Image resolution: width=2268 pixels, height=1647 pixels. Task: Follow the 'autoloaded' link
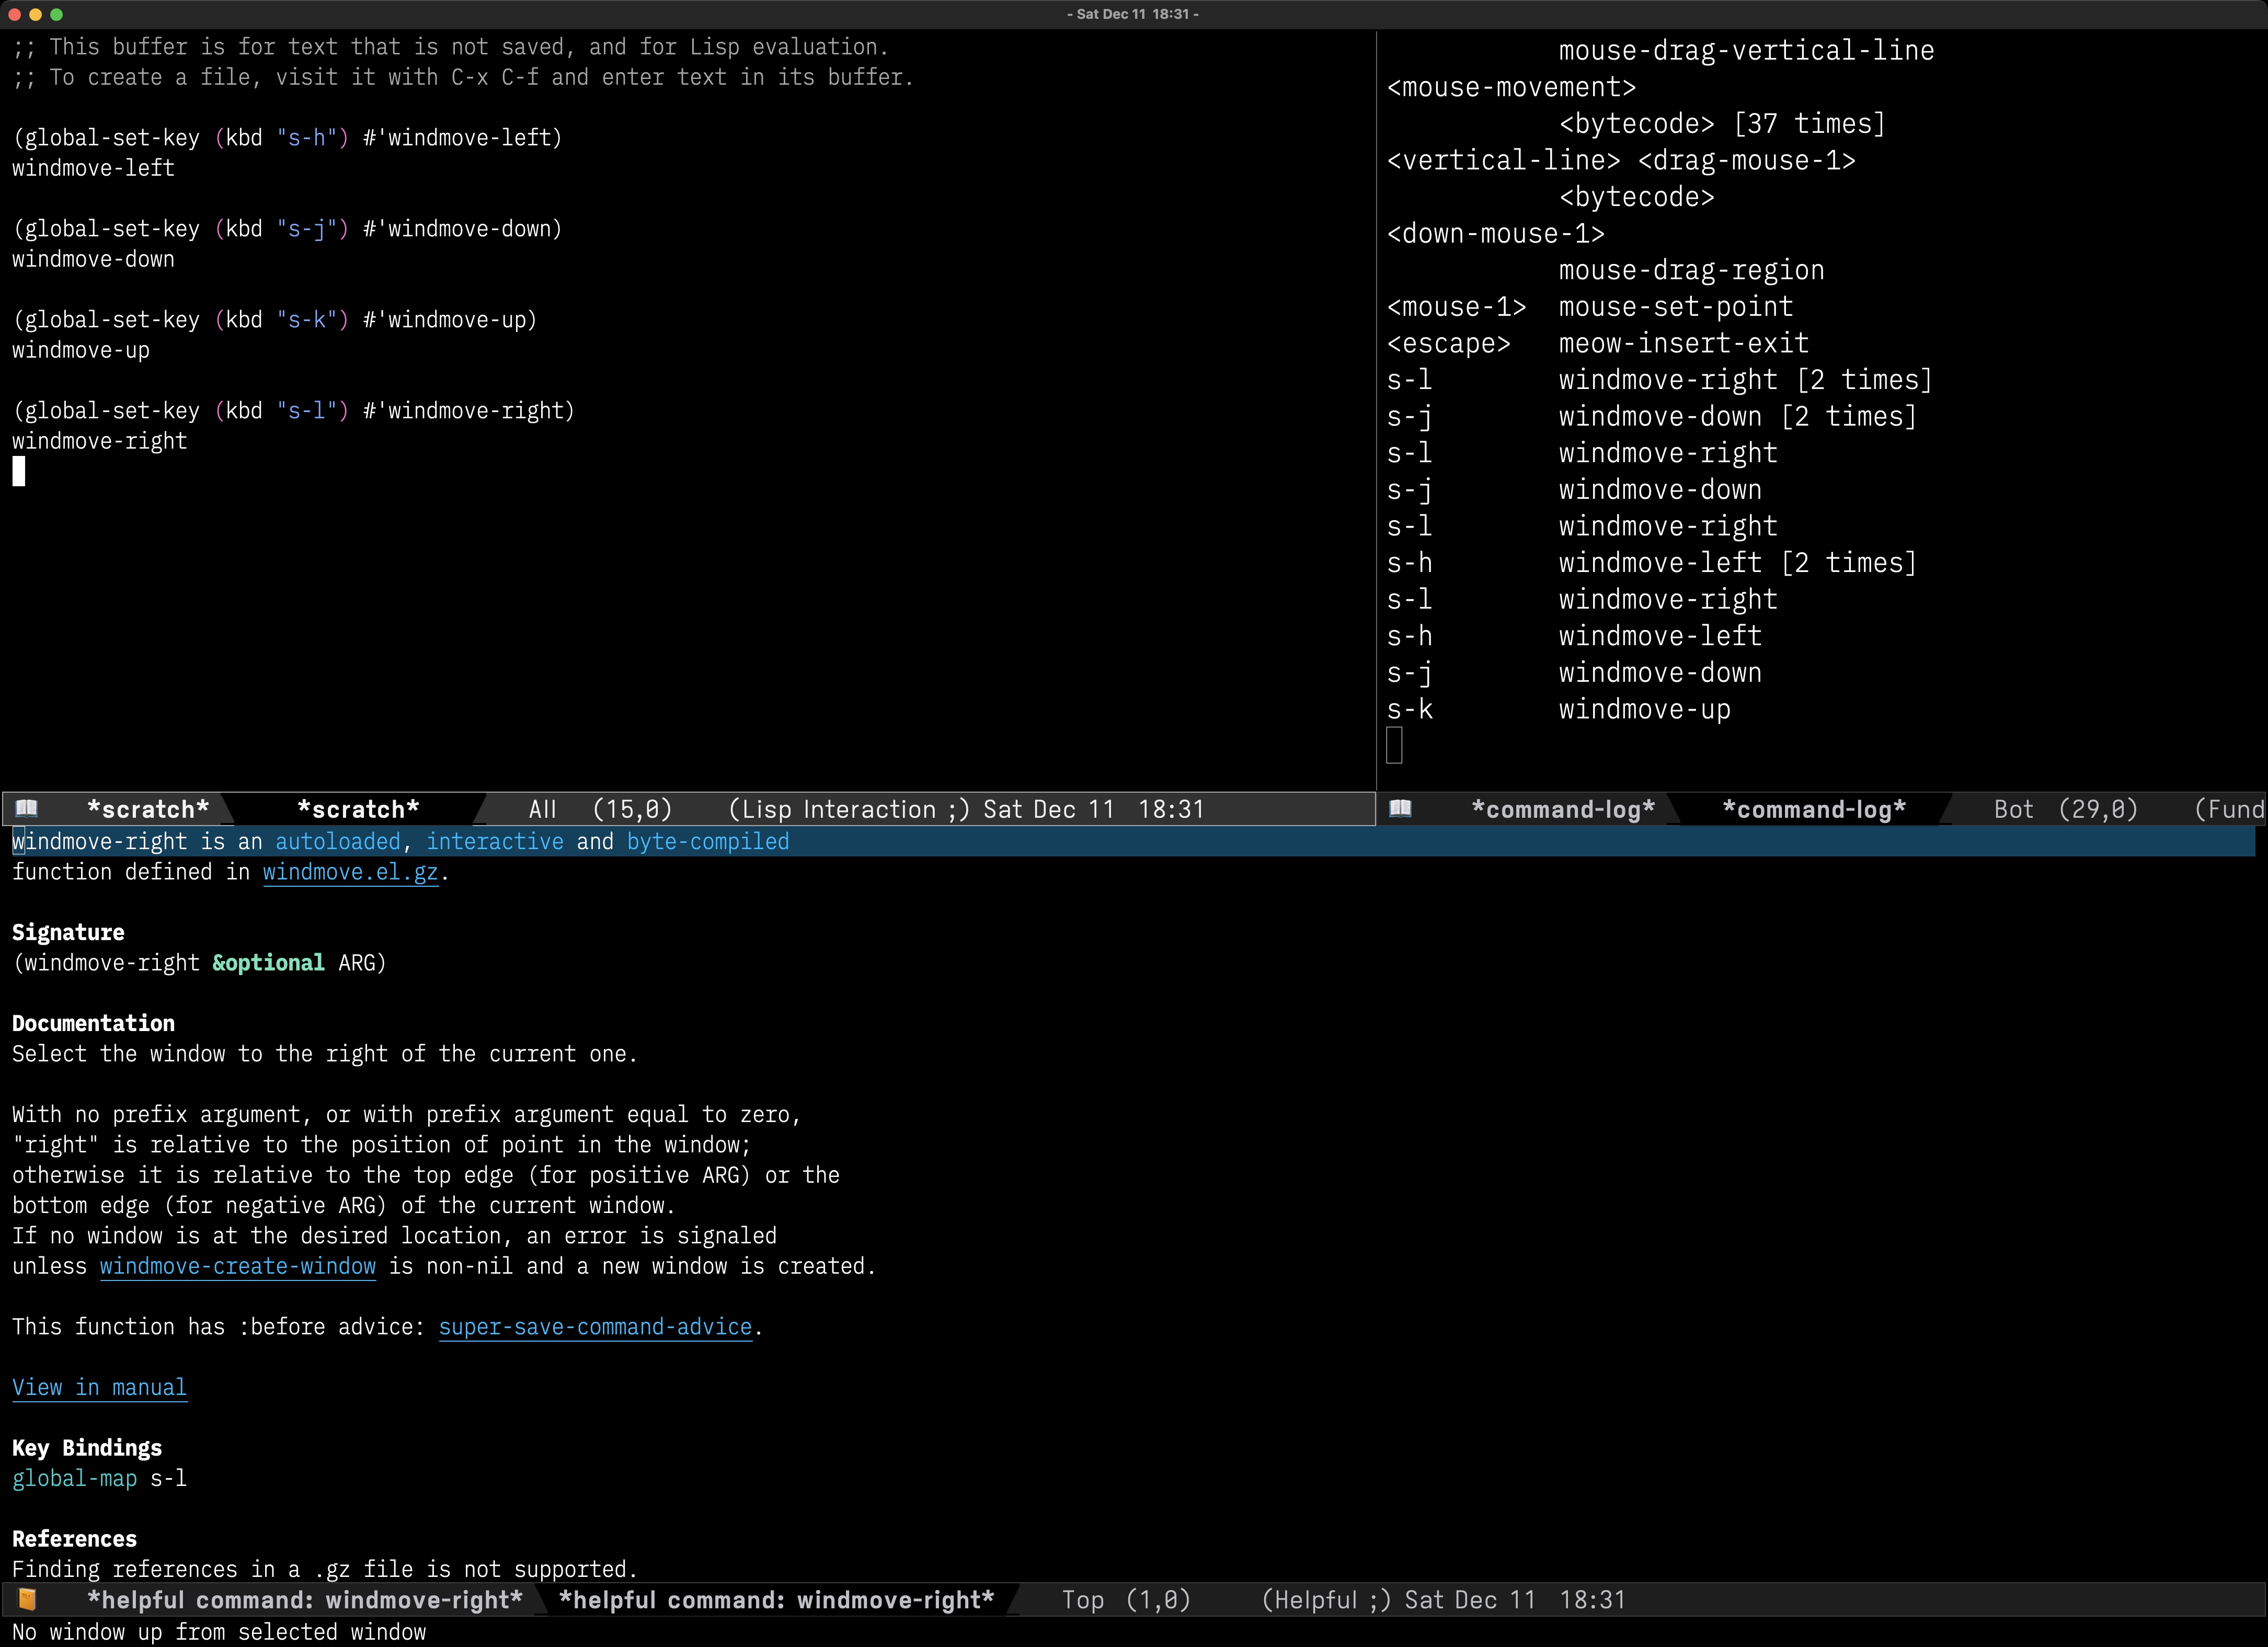click(x=338, y=842)
